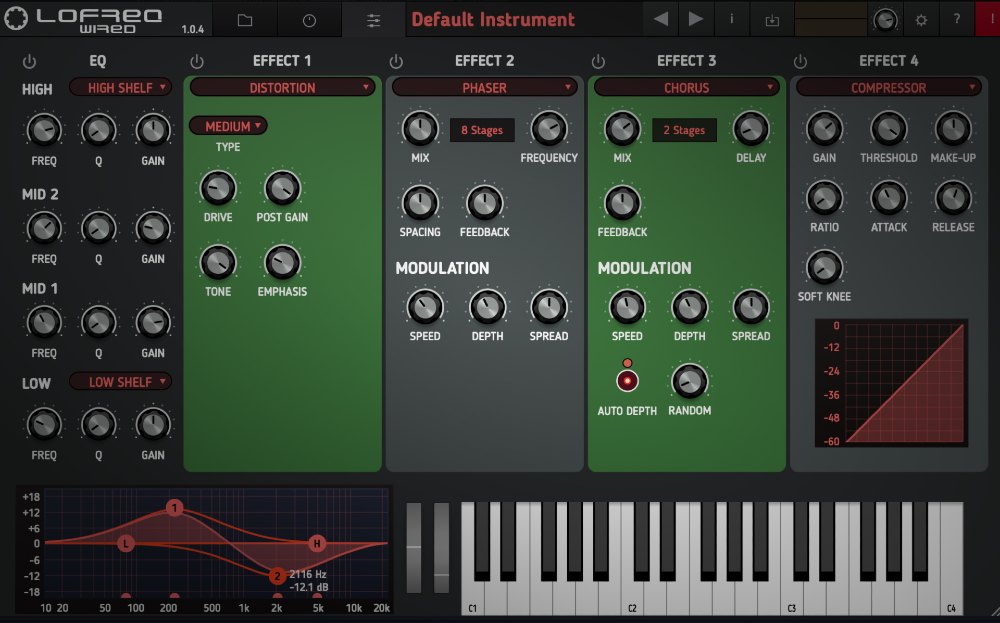Change the MEDIUM distortion type dropdown
This screenshot has height=623, width=1000.
pos(228,126)
